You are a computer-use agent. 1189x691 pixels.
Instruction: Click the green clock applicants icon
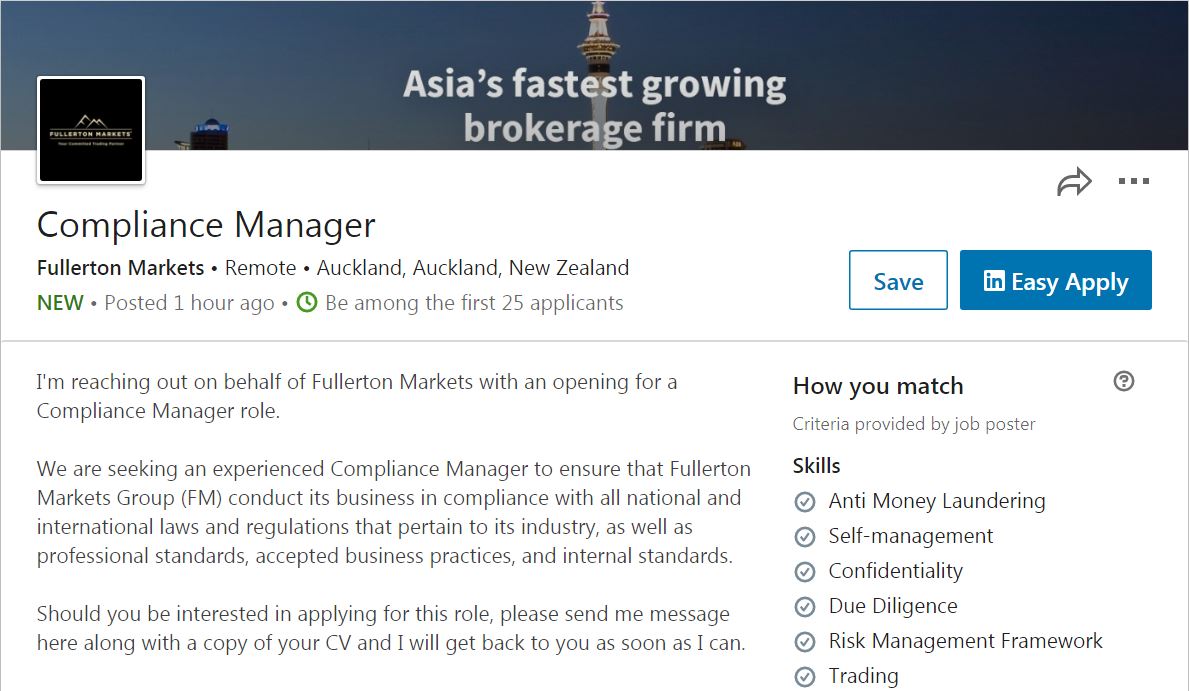coord(307,302)
